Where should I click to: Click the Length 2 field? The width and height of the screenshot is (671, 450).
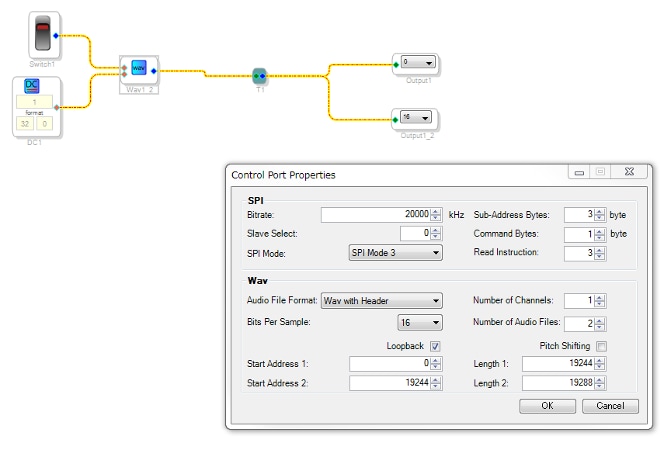coord(558,383)
